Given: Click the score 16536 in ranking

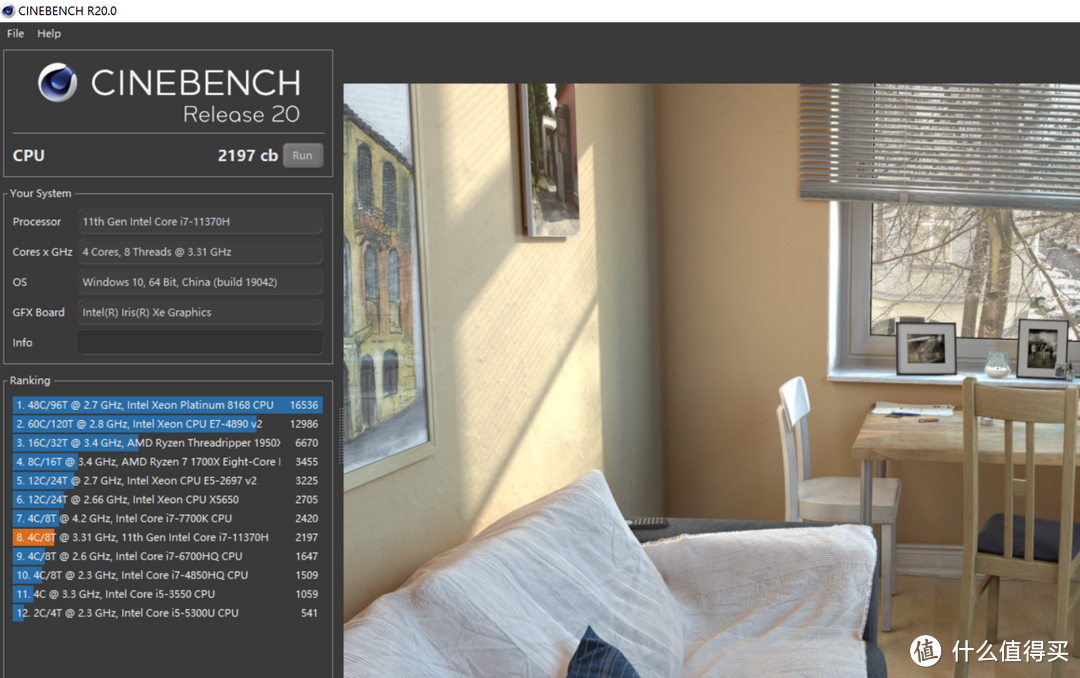Looking at the screenshot, I should pos(304,405).
